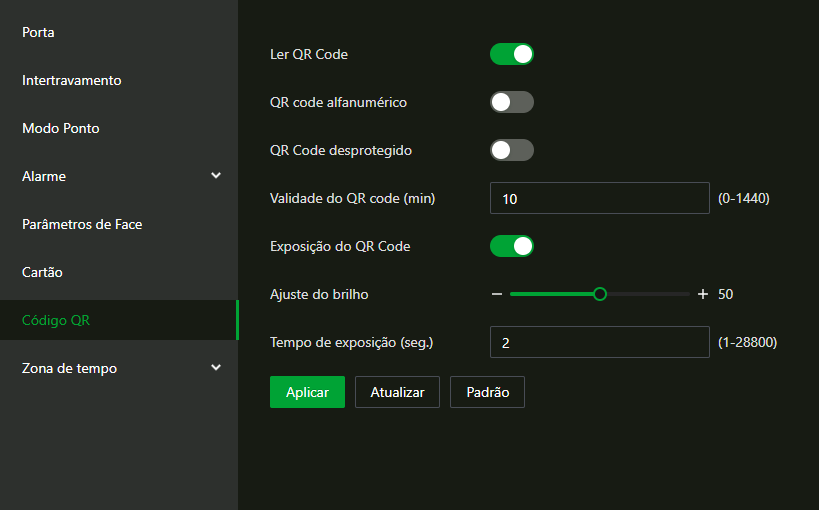
Task: Expand the Zona de tempo chevron
Action: 216,367
